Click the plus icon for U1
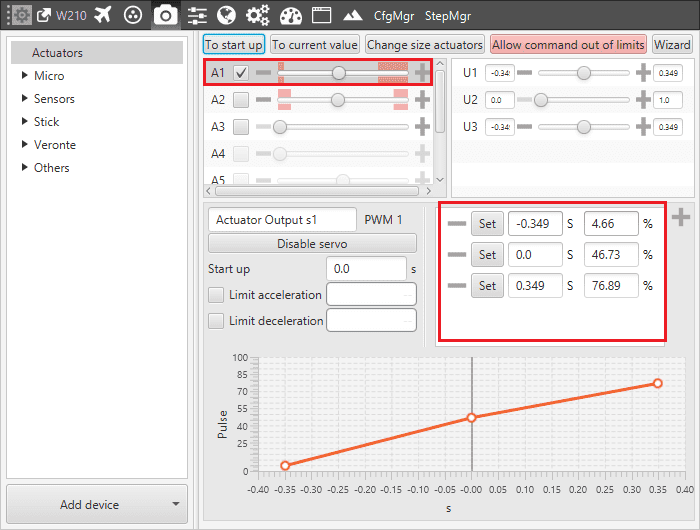 click(x=643, y=73)
